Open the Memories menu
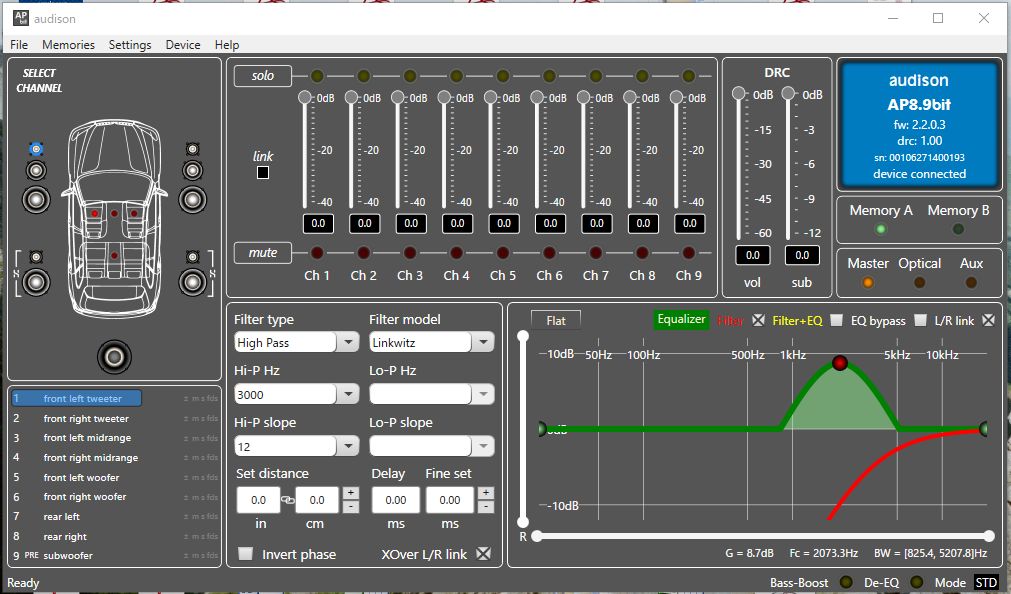The width and height of the screenshot is (1011, 594). pyautogui.click(x=68, y=45)
